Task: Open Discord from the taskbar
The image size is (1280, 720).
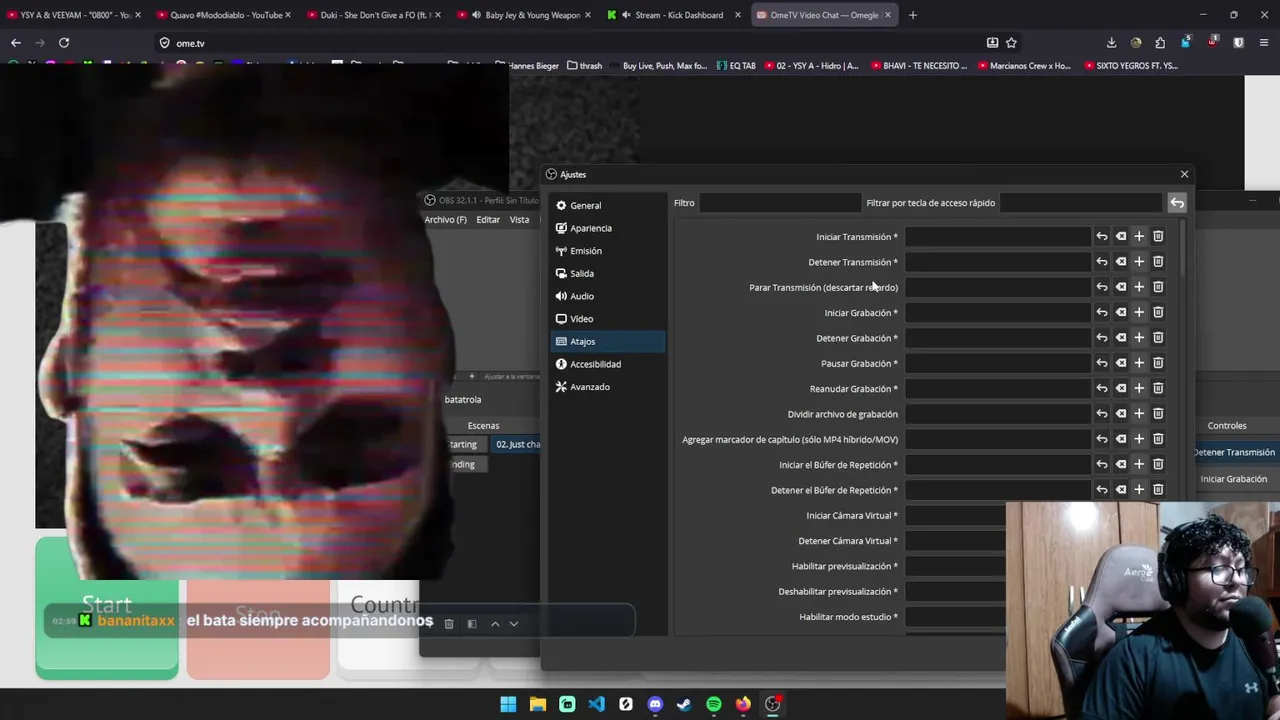Action: (655, 704)
